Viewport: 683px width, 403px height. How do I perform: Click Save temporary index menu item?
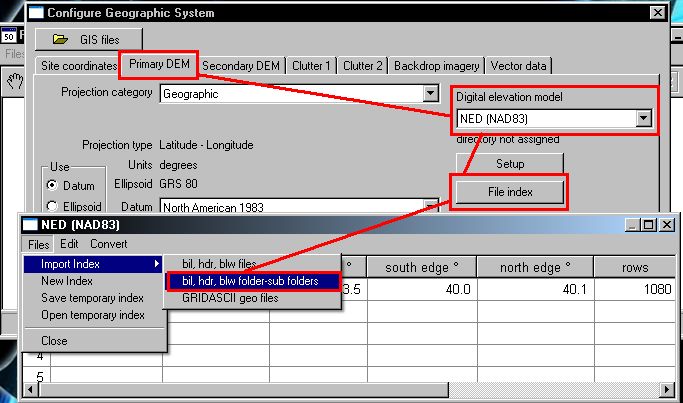point(92,298)
